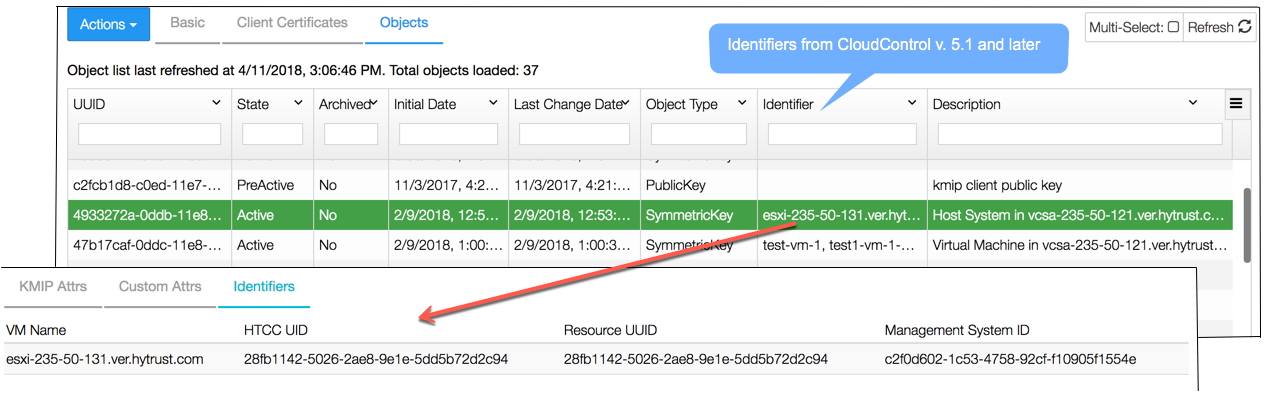Select the green highlighted 4933272a row
This screenshot has height=393, width=1264.
coord(650,214)
